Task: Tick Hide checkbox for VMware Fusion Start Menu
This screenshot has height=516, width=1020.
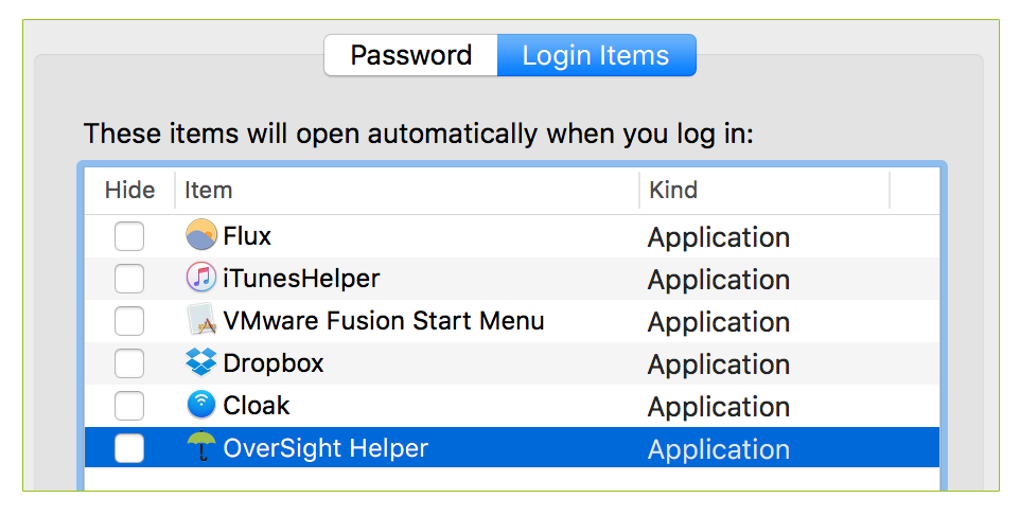Action: pos(129,322)
